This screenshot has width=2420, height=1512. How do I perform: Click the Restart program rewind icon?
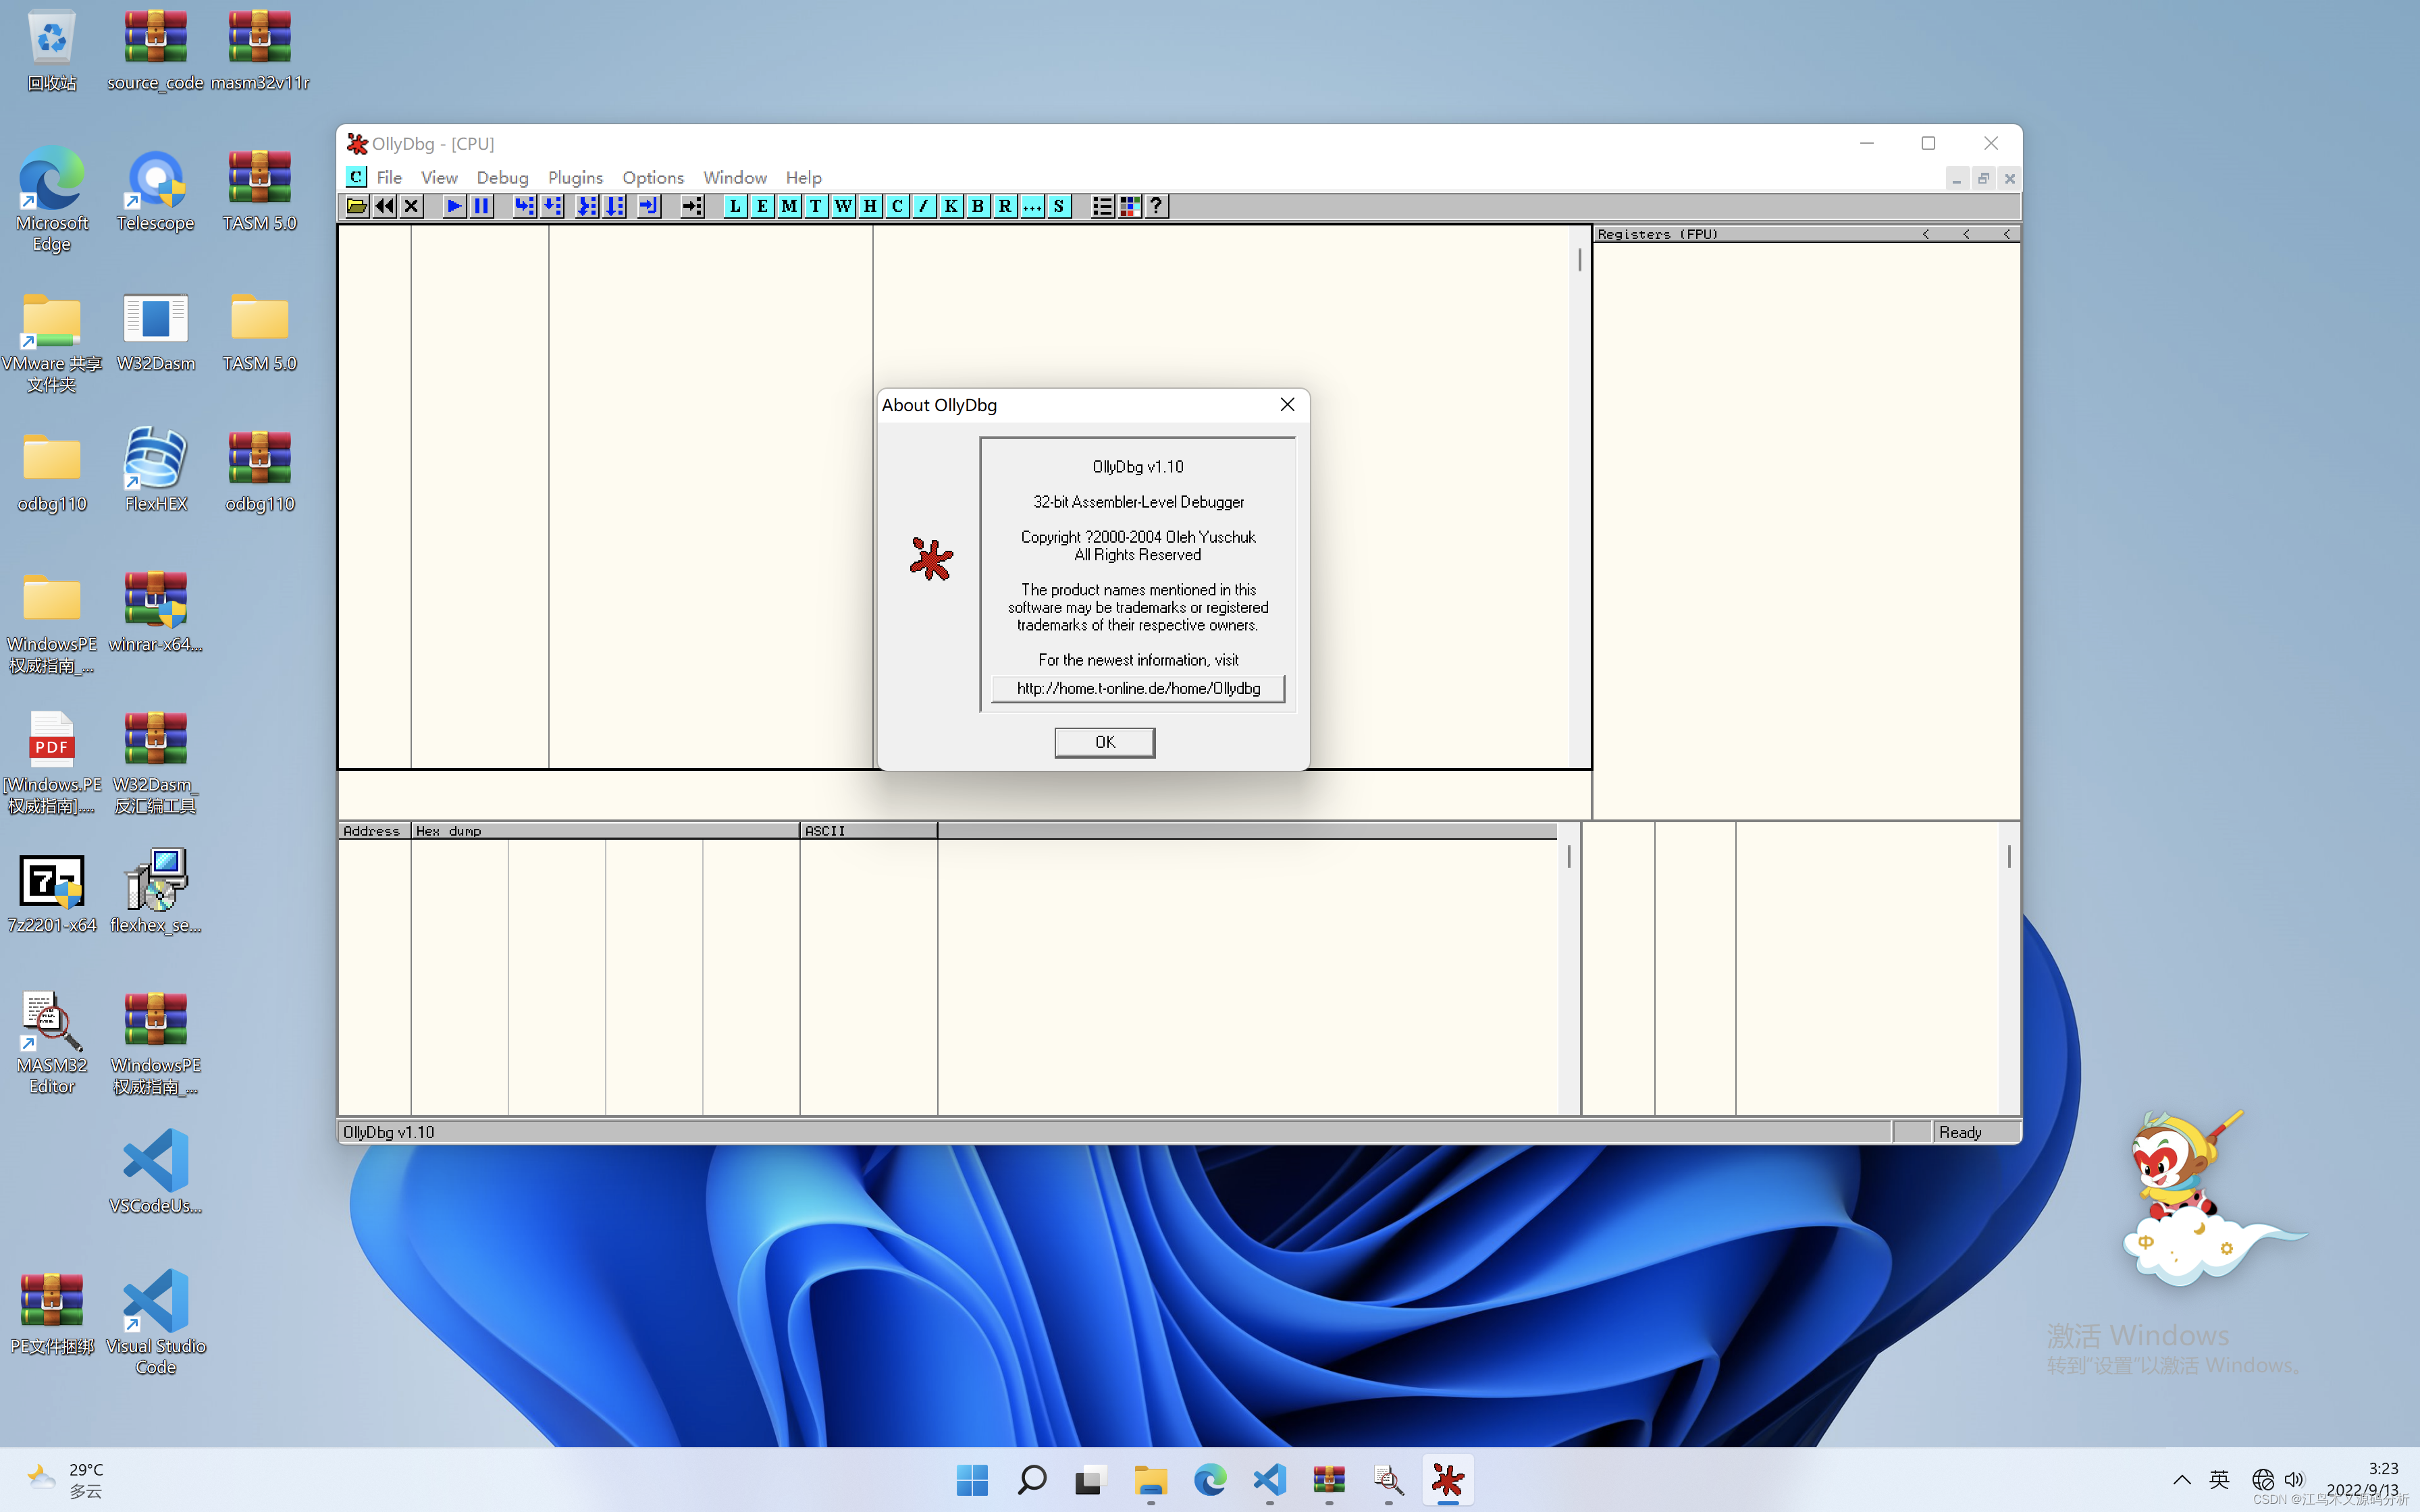pos(384,206)
